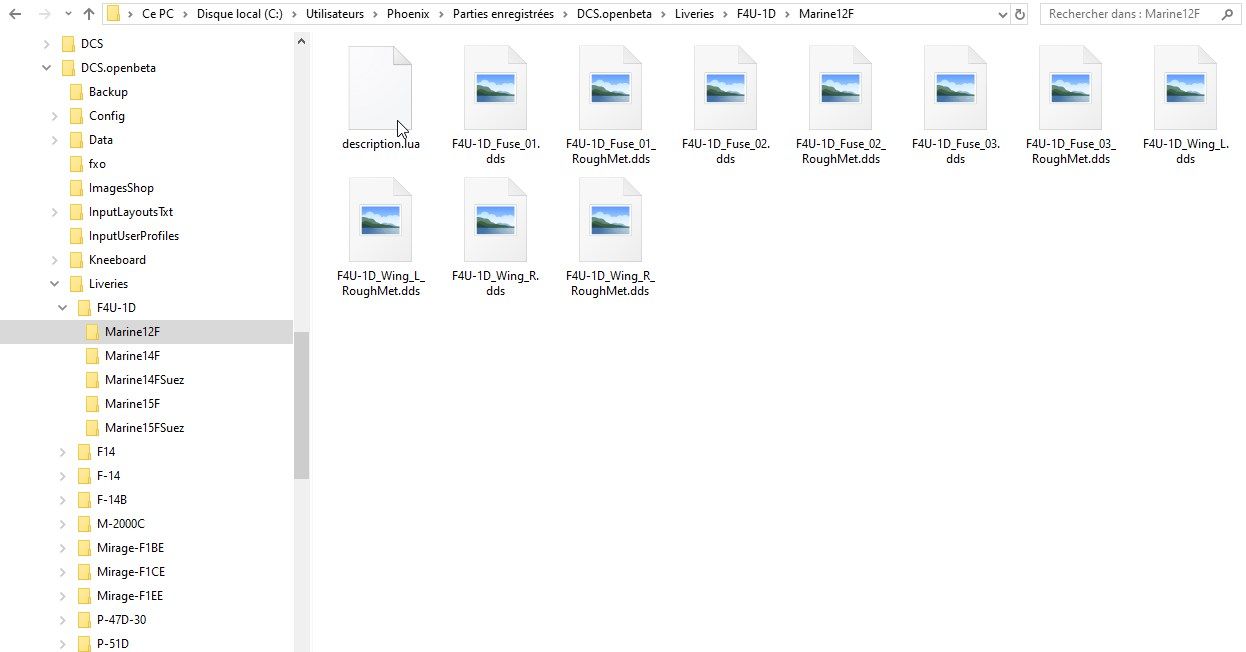
Task: Select Marine15FSuez folder in tree
Action: (x=144, y=428)
